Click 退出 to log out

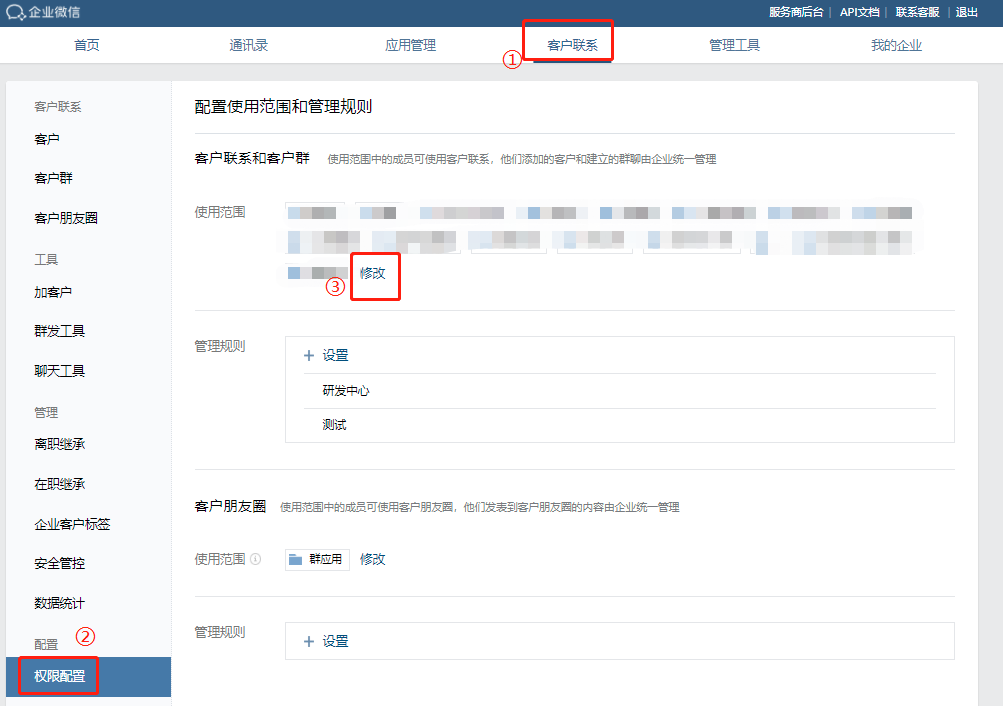[x=967, y=12]
